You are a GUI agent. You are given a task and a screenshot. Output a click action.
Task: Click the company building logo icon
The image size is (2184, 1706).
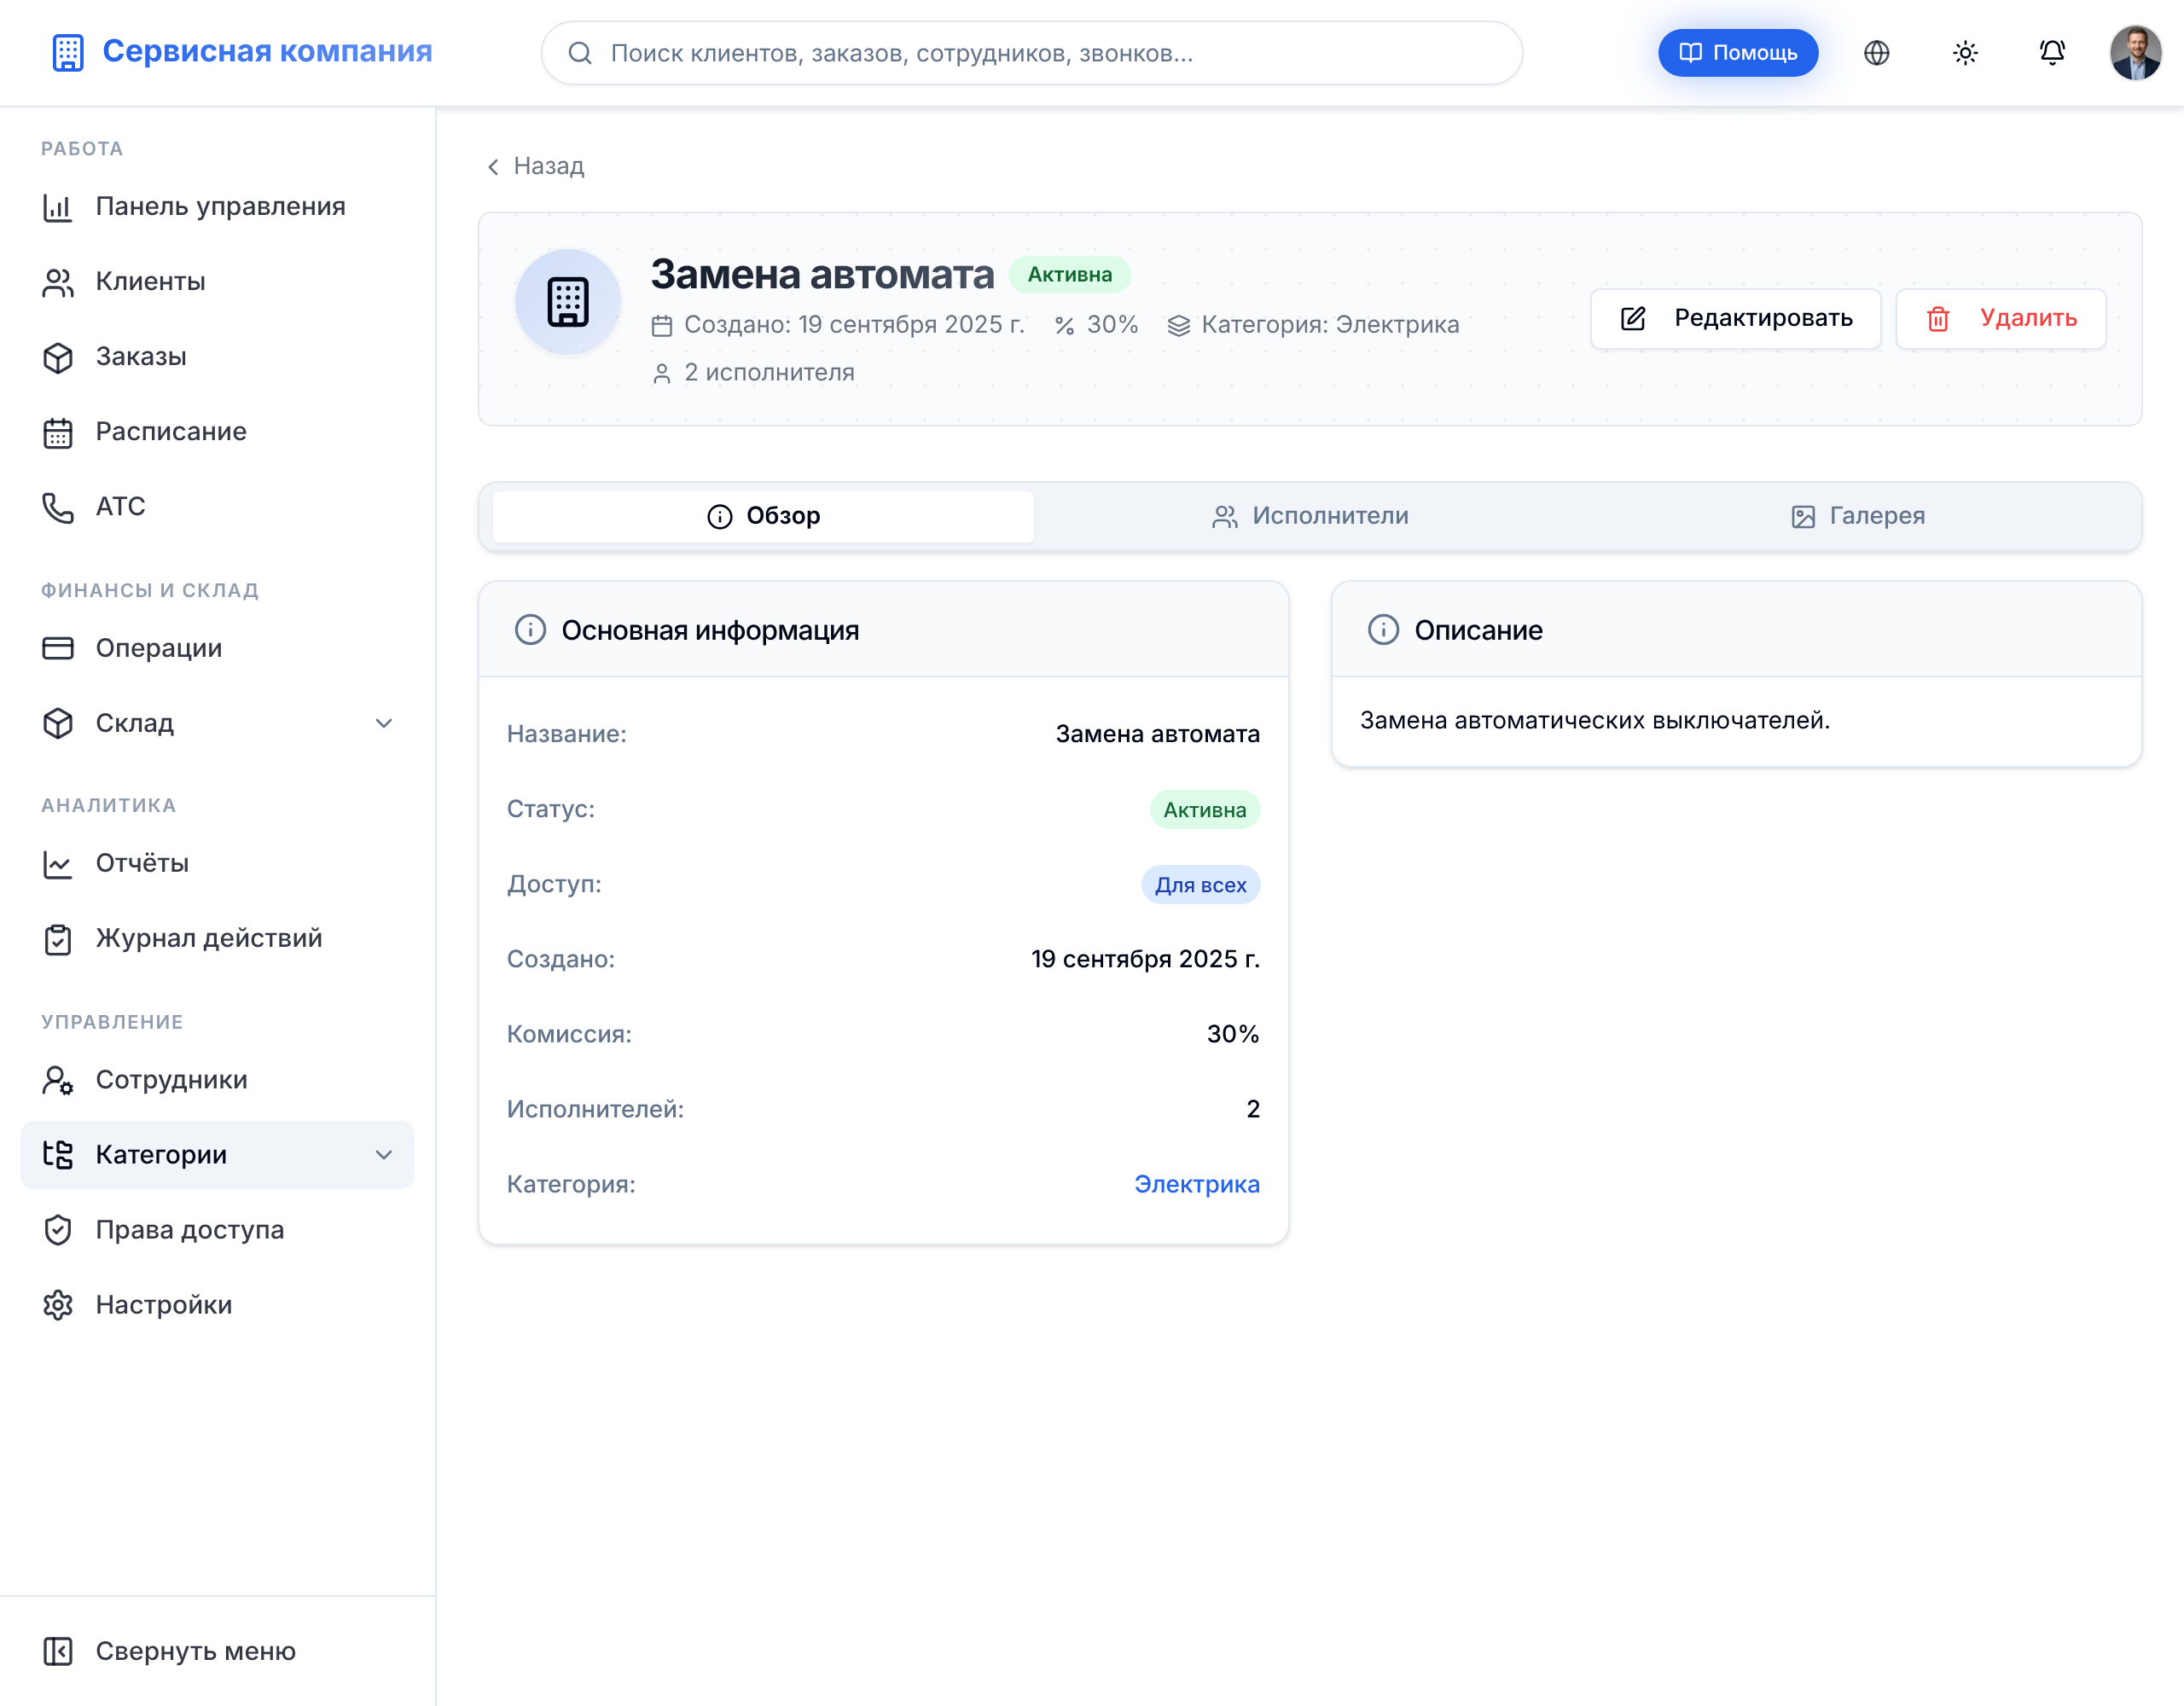[67, 52]
